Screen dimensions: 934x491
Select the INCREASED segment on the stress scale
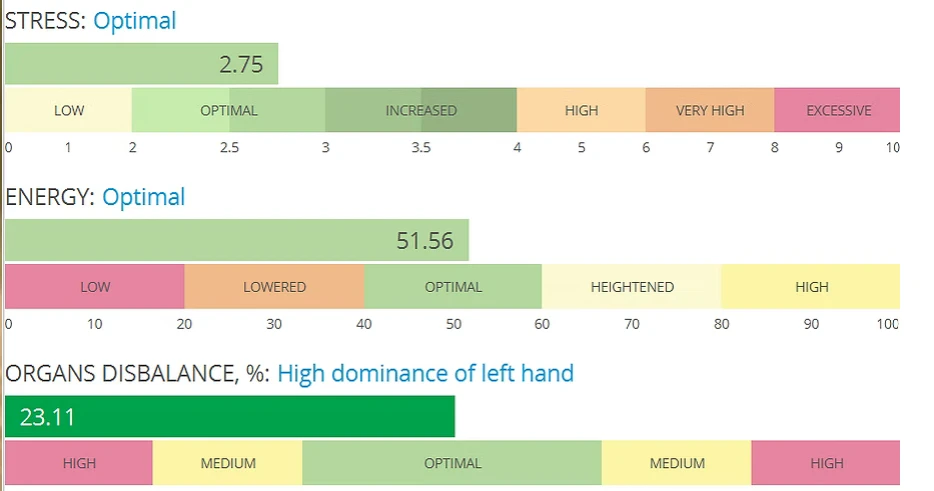[x=421, y=110]
